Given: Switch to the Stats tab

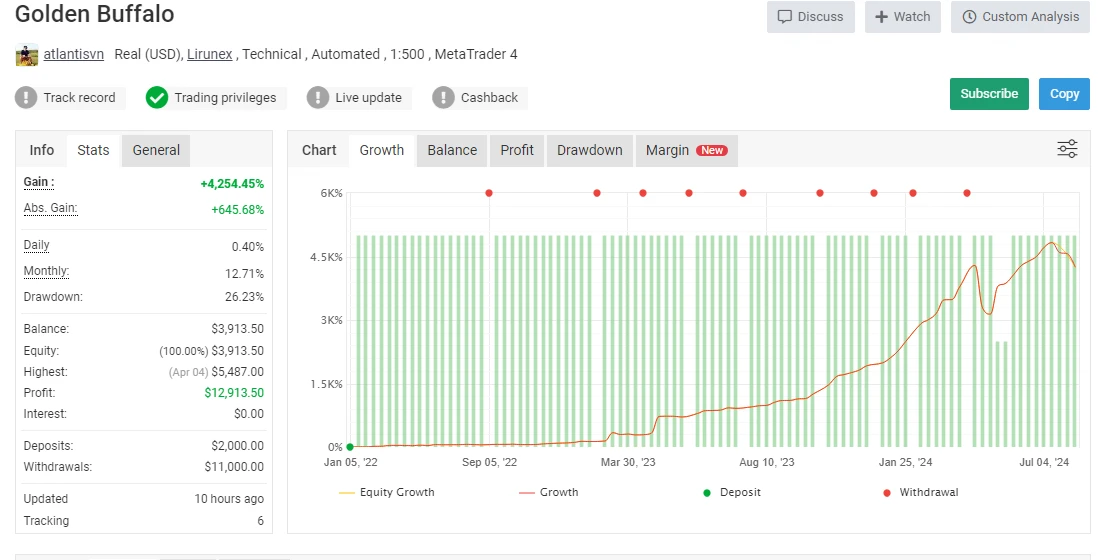Looking at the screenshot, I should (x=93, y=150).
